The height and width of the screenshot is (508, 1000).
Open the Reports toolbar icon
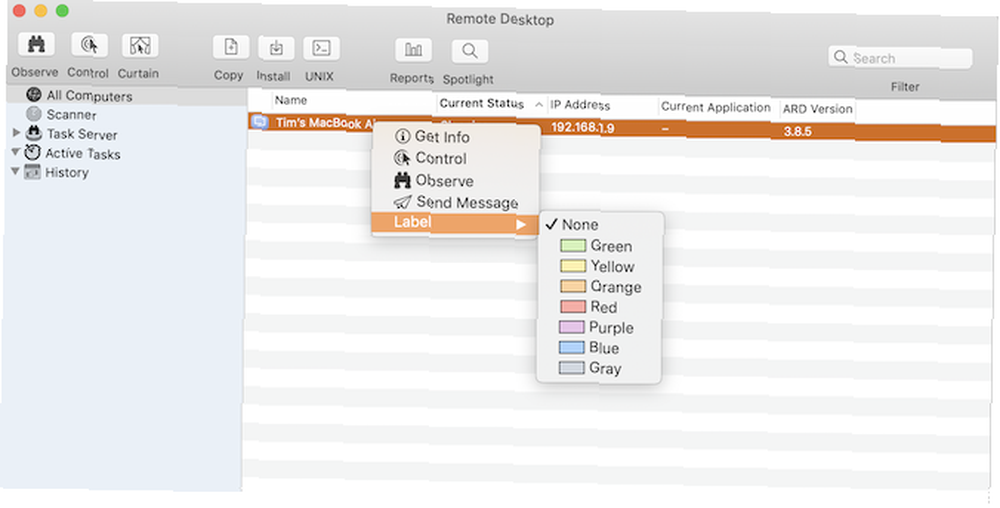click(x=413, y=50)
